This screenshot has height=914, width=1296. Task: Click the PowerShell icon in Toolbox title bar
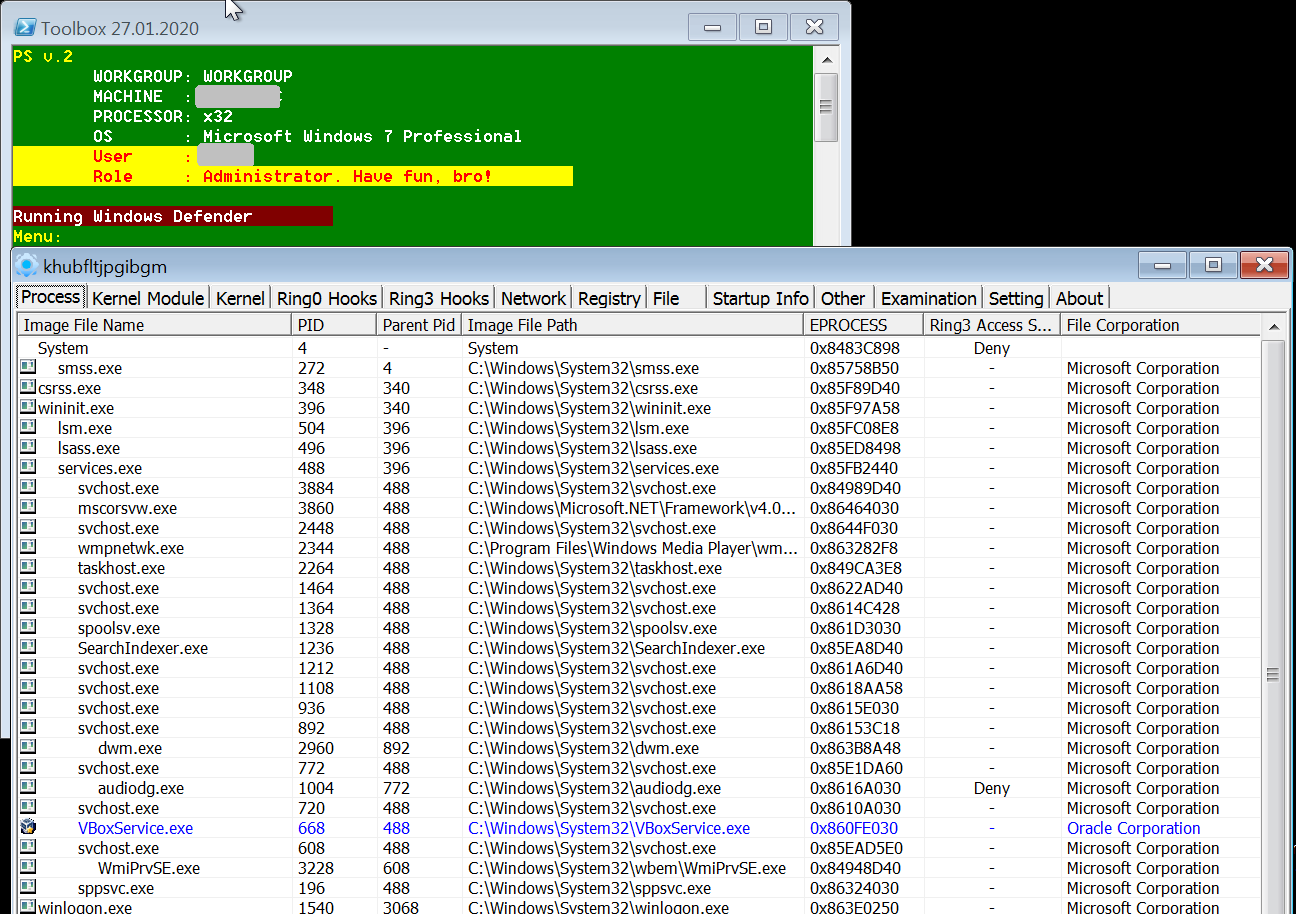26,27
